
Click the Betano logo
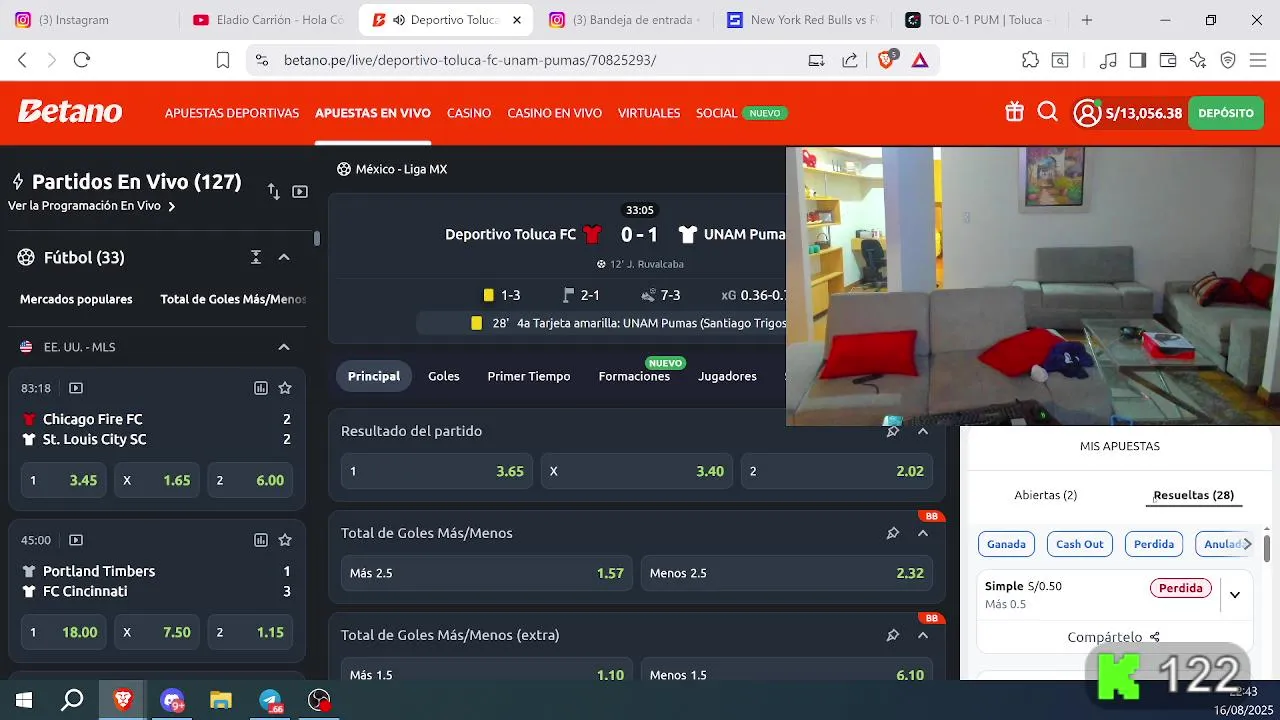click(x=70, y=112)
